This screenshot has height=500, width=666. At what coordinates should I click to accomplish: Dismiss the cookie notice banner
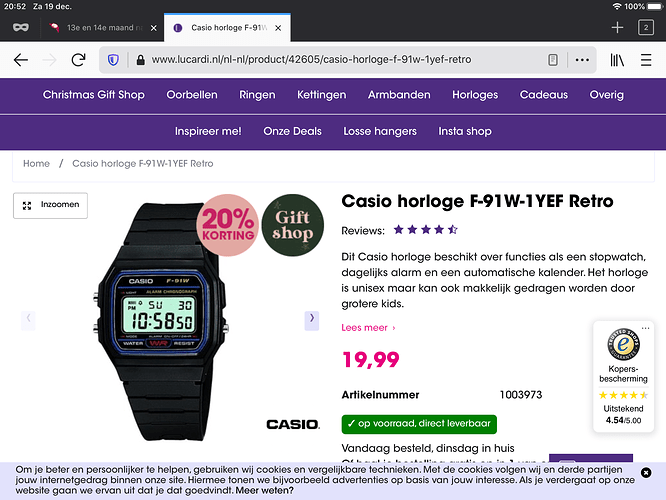tap(646, 472)
